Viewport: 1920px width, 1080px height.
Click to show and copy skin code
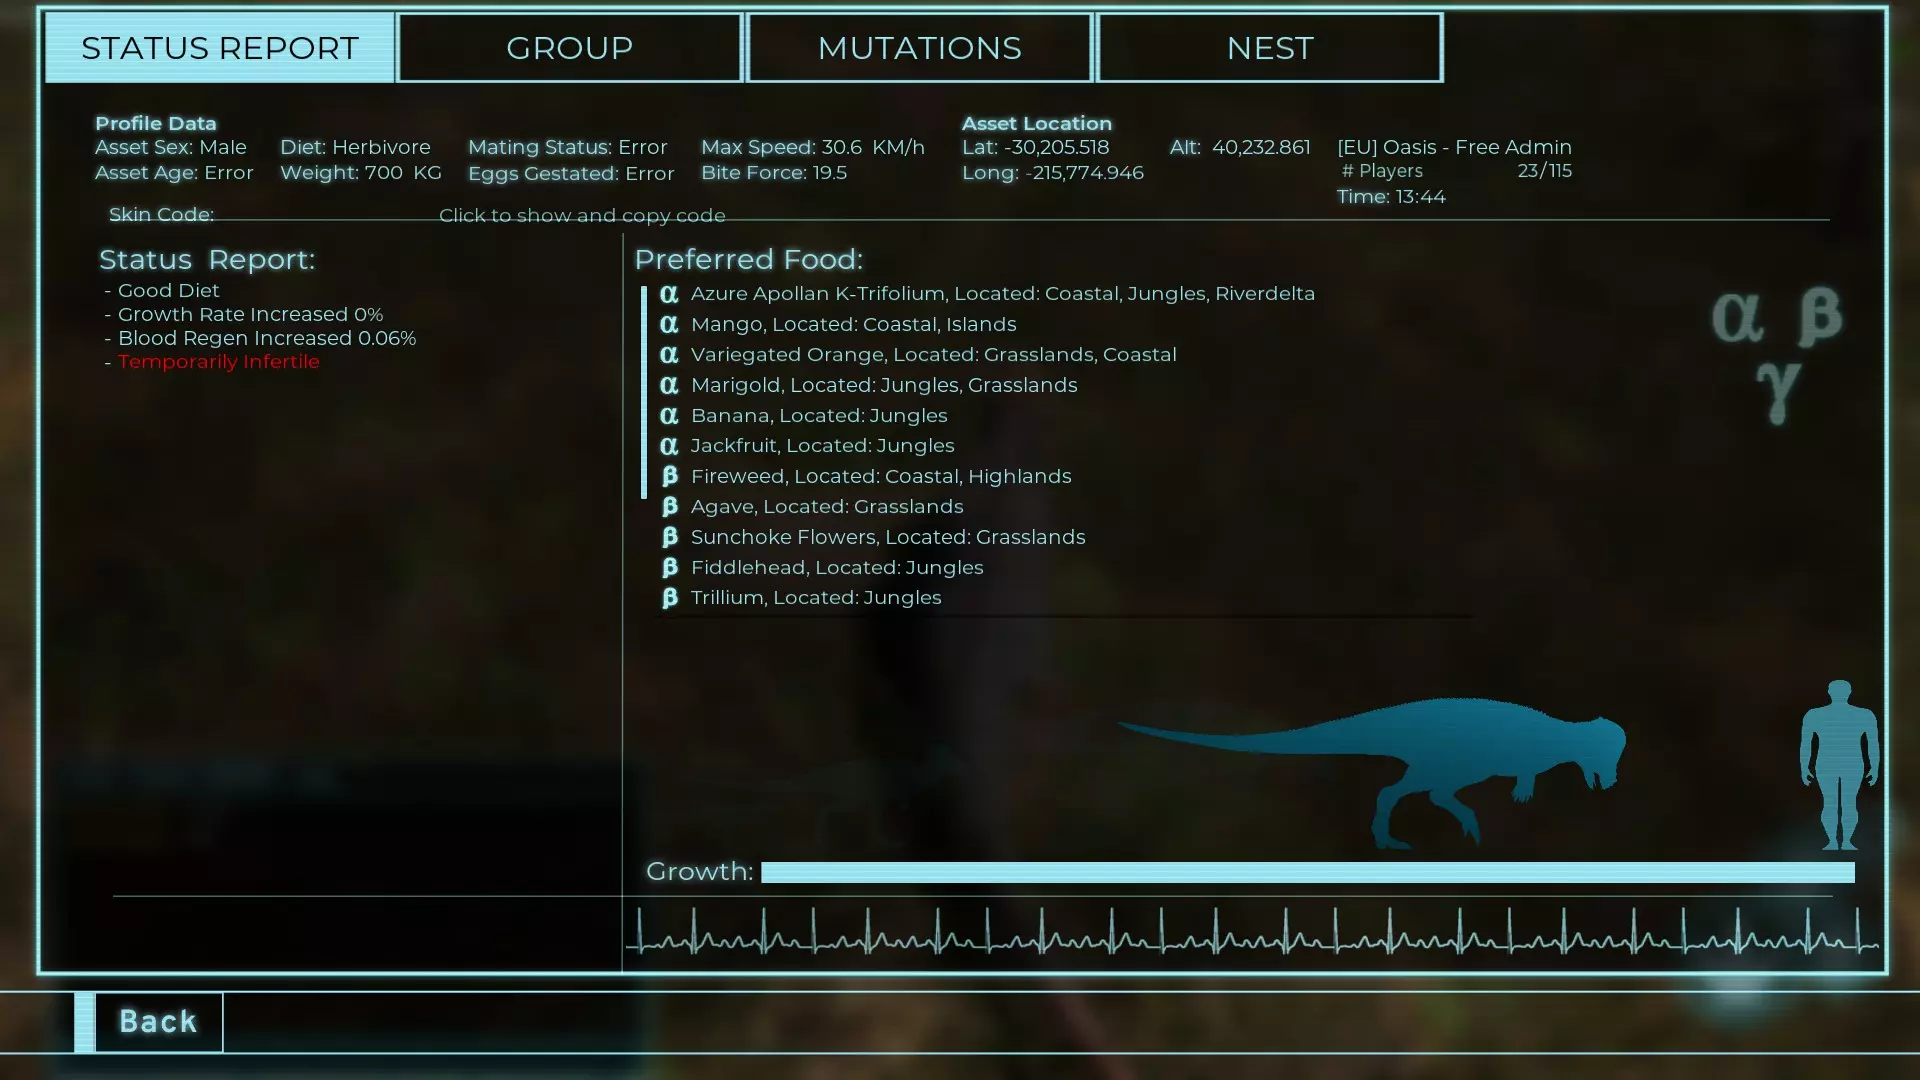point(582,215)
